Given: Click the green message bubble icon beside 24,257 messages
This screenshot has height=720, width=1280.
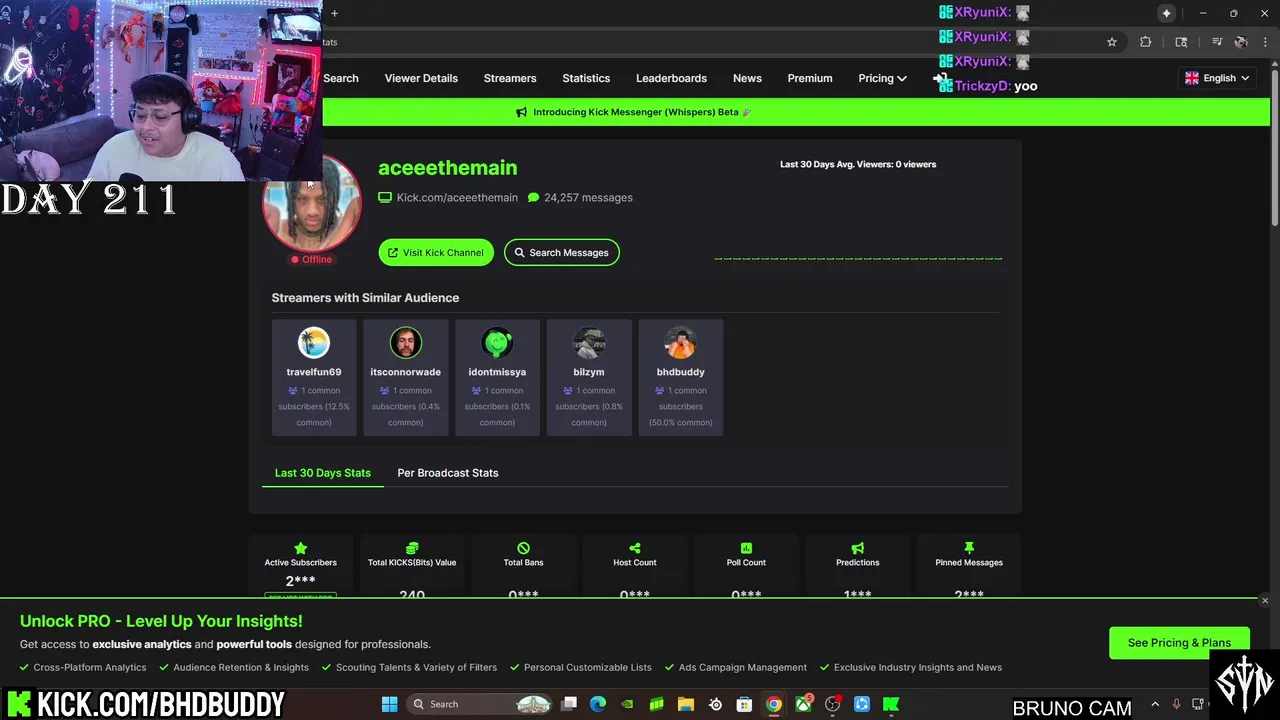Looking at the screenshot, I should pyautogui.click(x=533, y=198).
